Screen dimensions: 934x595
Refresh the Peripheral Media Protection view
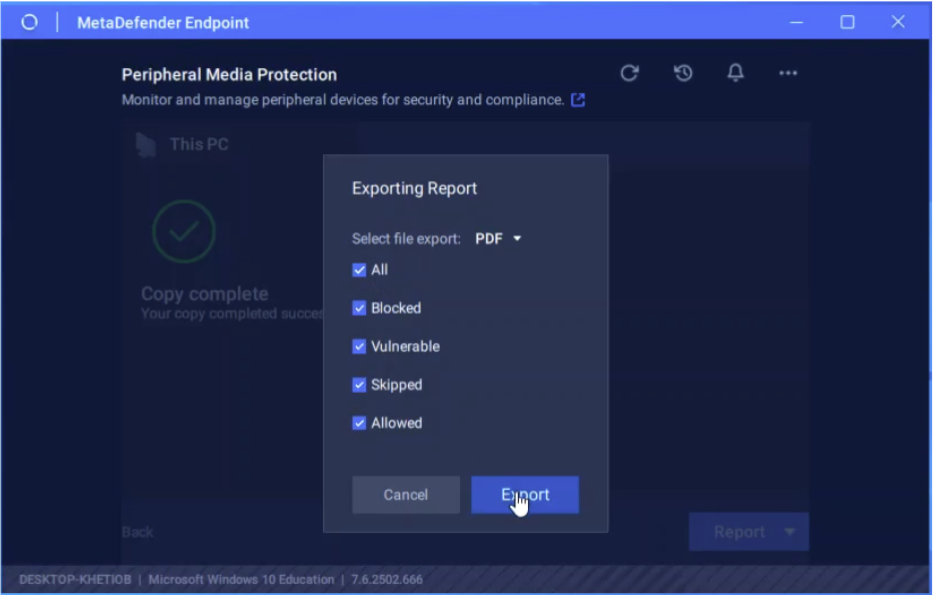click(x=630, y=73)
